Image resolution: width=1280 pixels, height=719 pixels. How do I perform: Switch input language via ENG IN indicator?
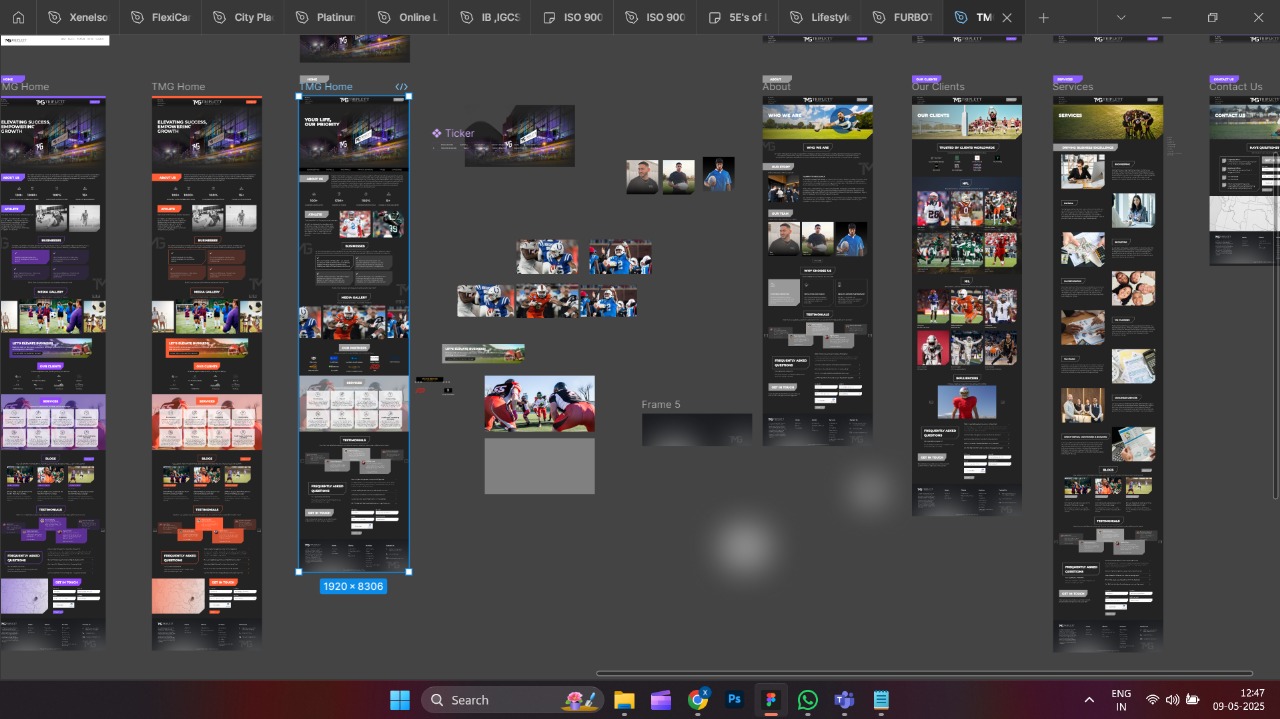[x=1121, y=700]
